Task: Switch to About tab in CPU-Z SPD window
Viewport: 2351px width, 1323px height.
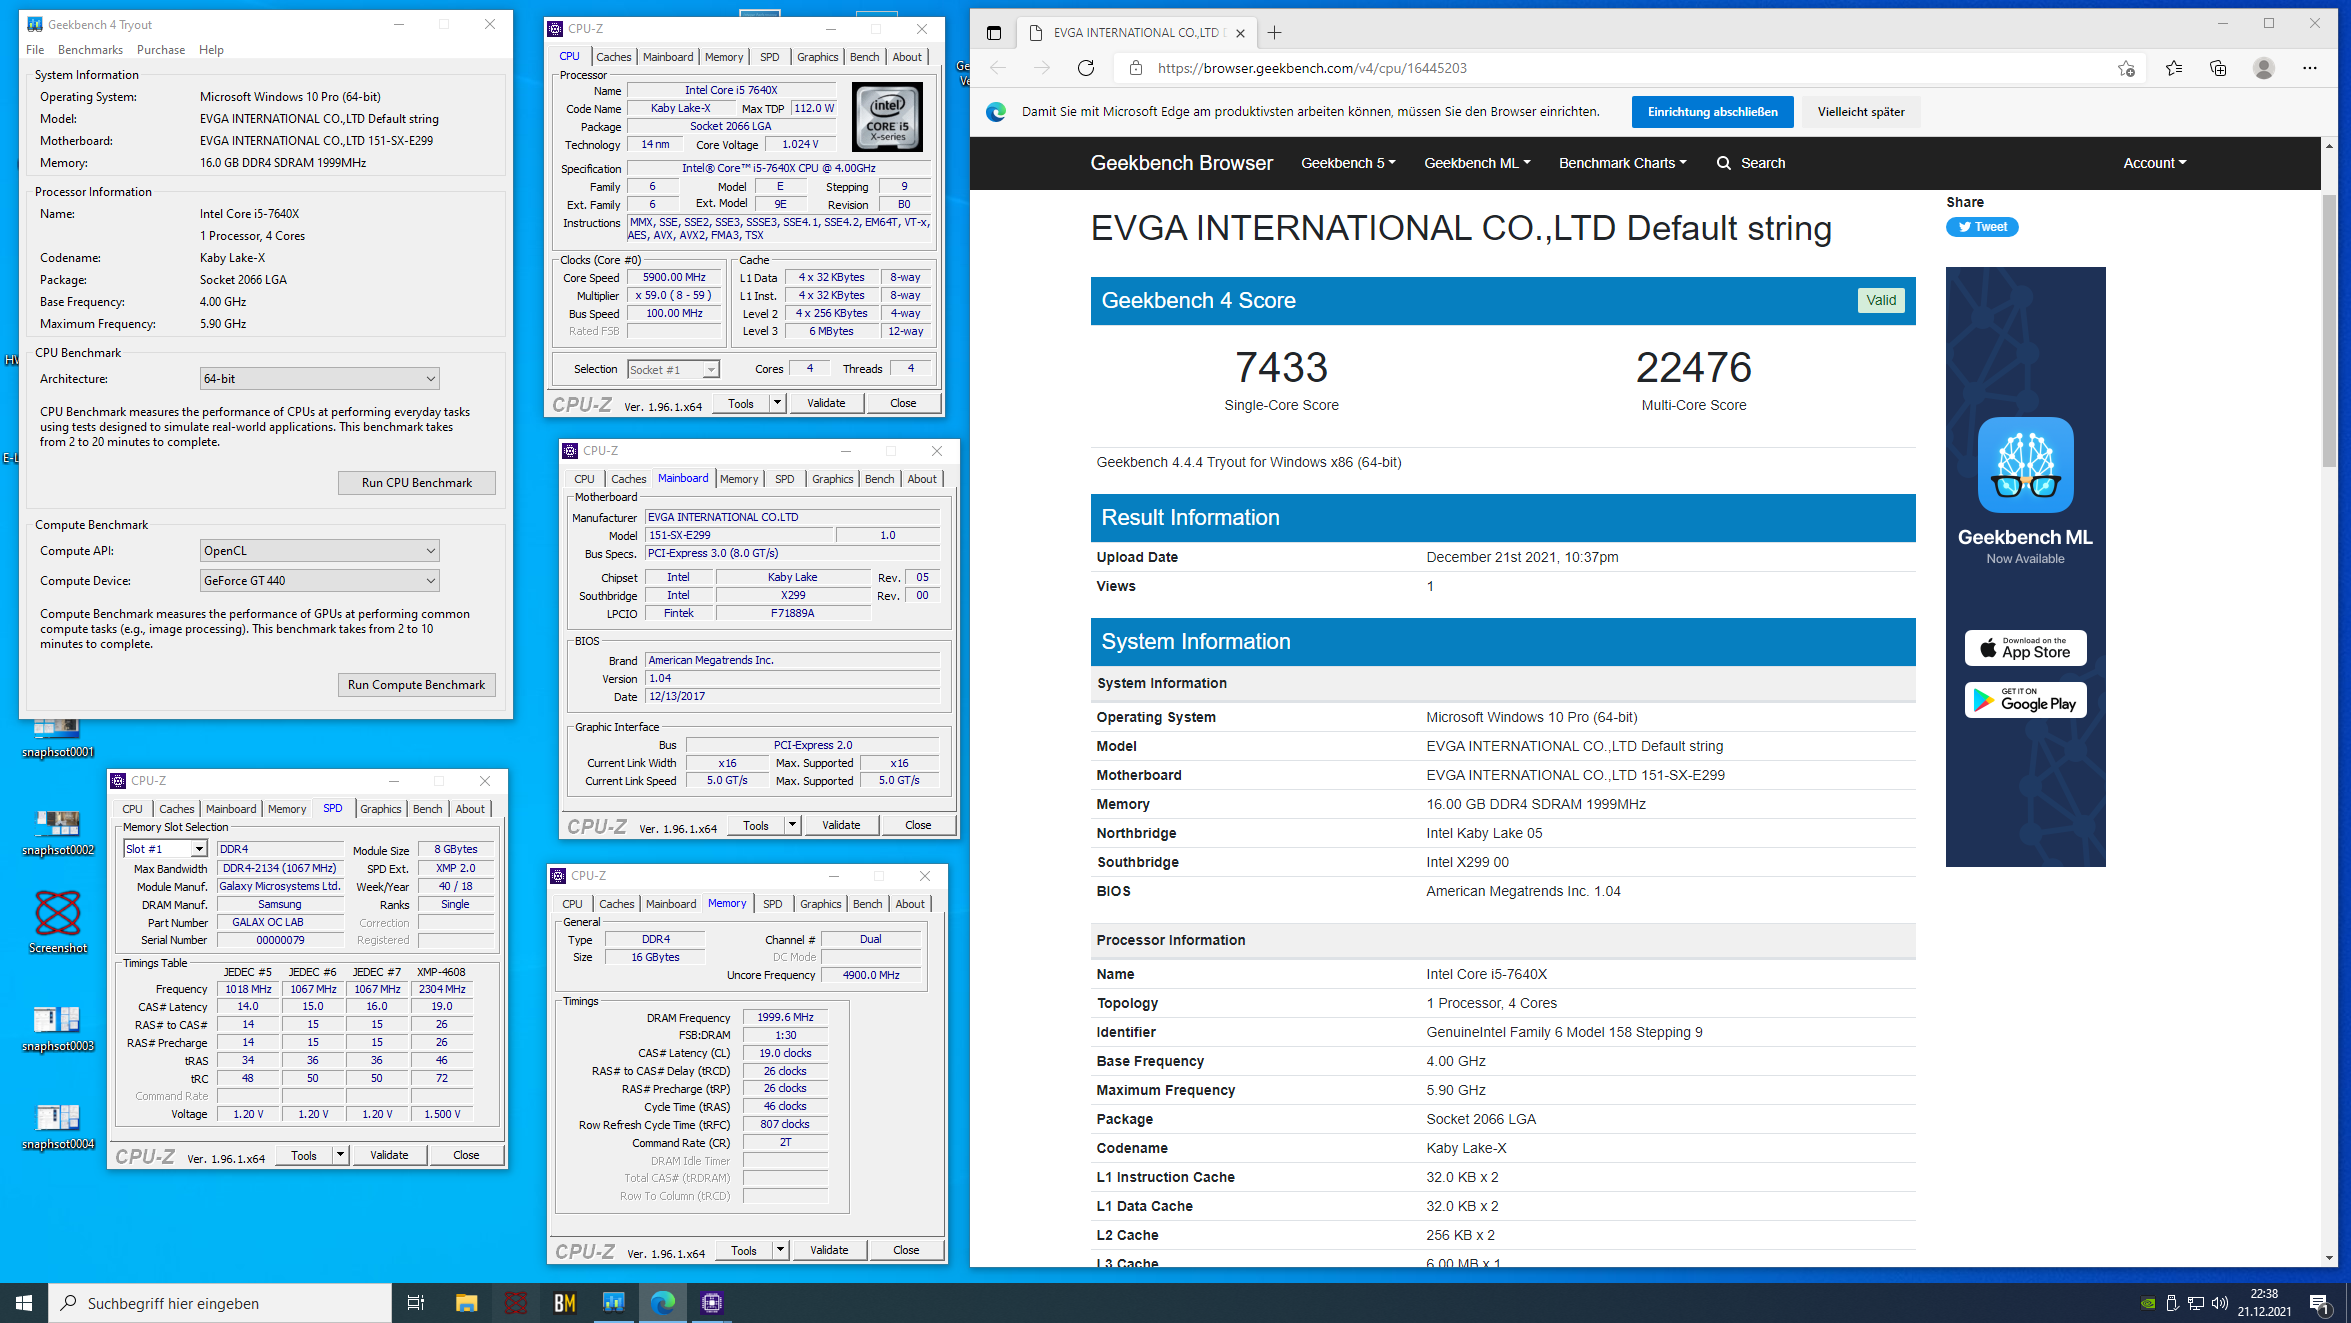Action: [x=470, y=809]
